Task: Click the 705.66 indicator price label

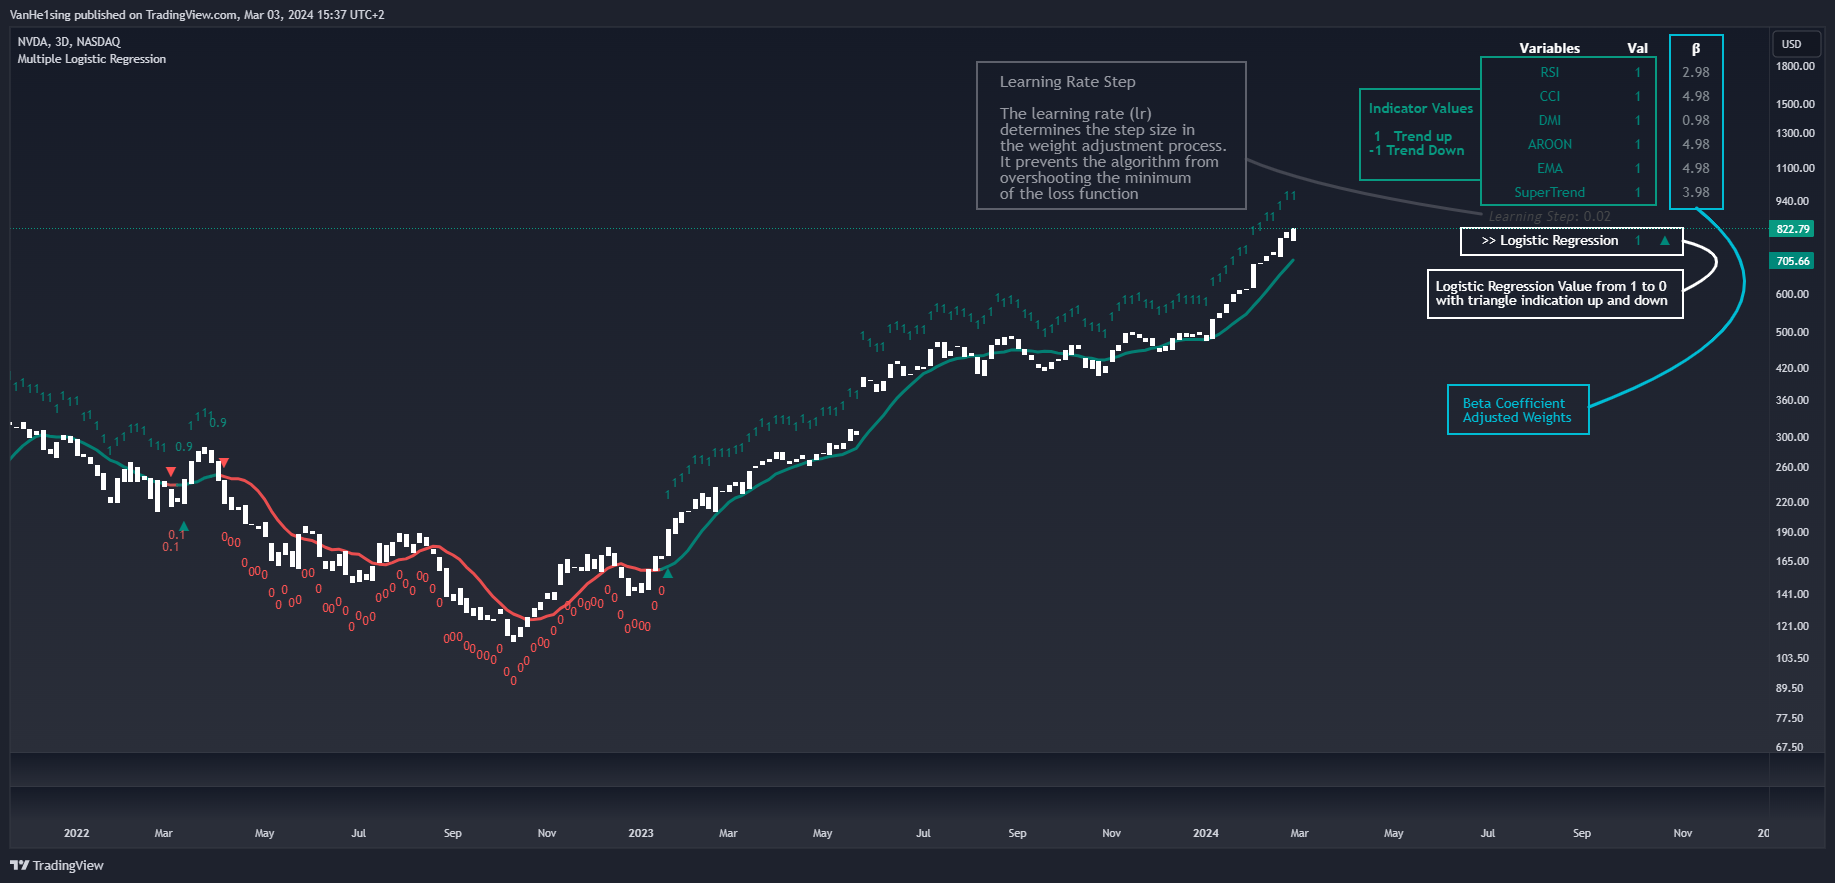Action: [x=1793, y=261]
